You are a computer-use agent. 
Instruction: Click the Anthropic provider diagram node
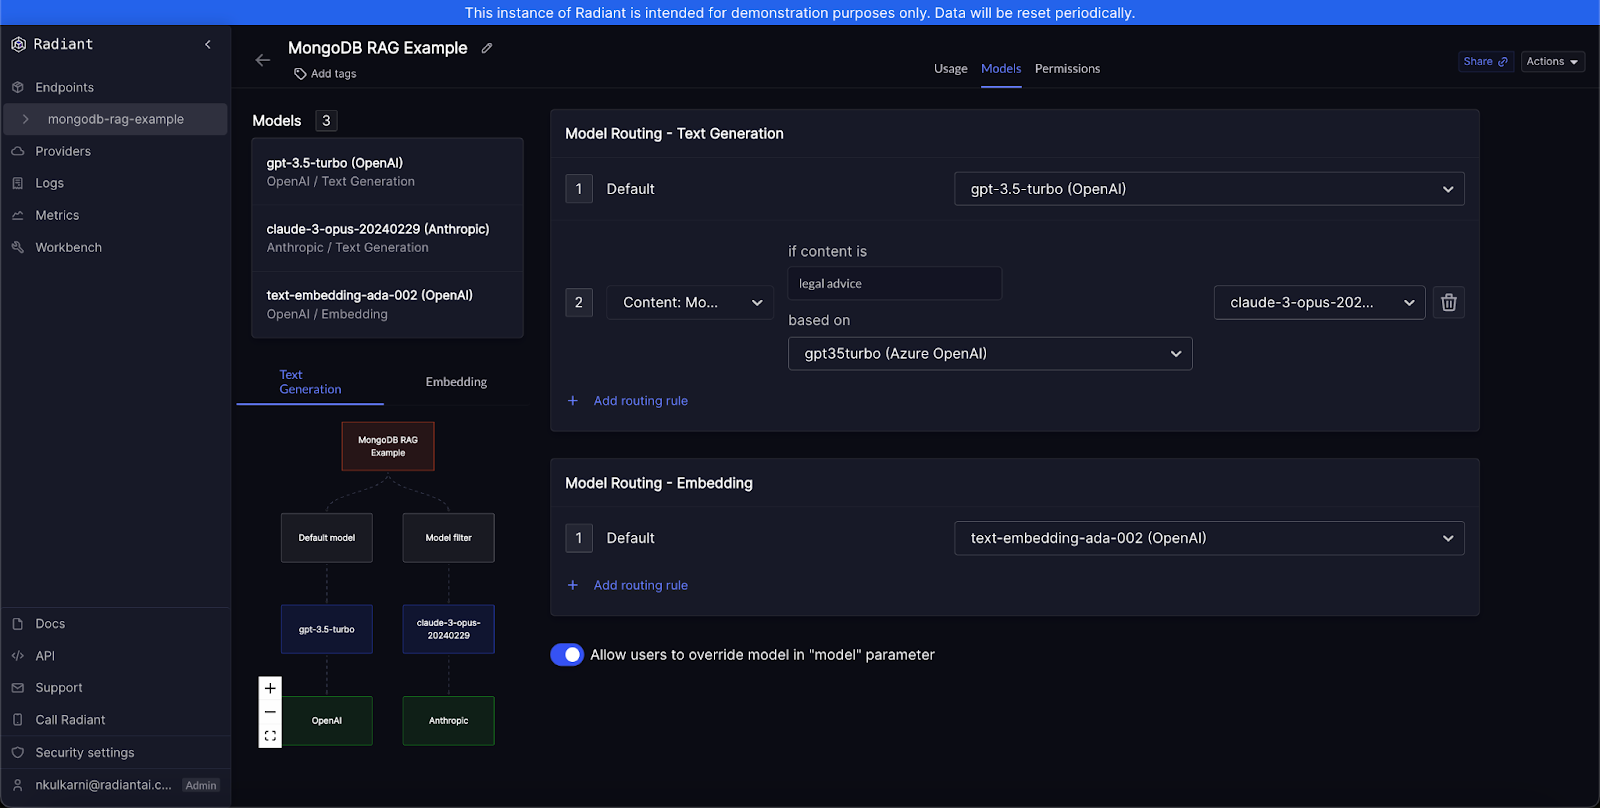pyautogui.click(x=448, y=721)
